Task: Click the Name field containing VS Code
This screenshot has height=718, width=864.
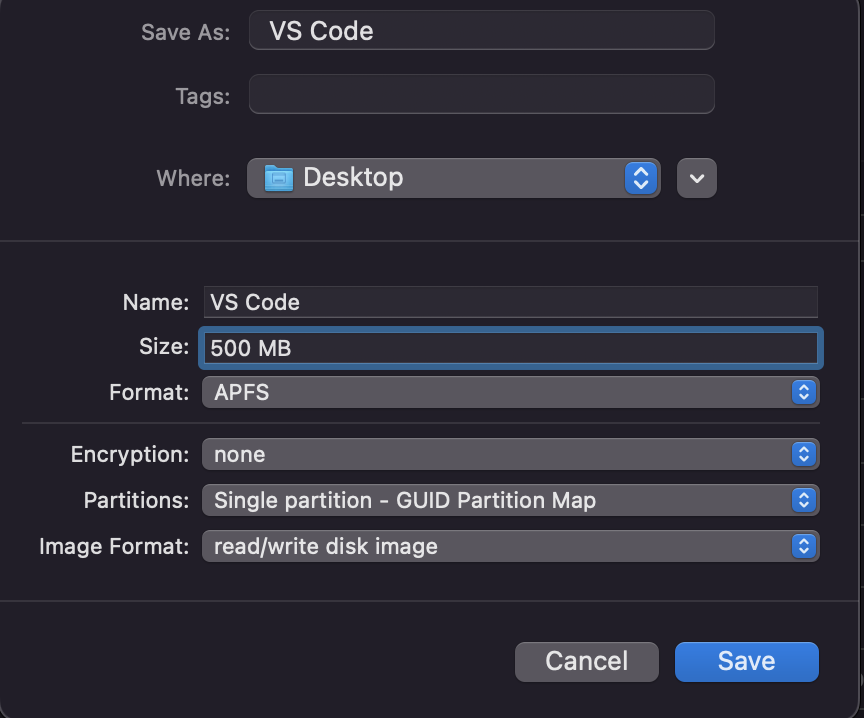Action: 511,302
